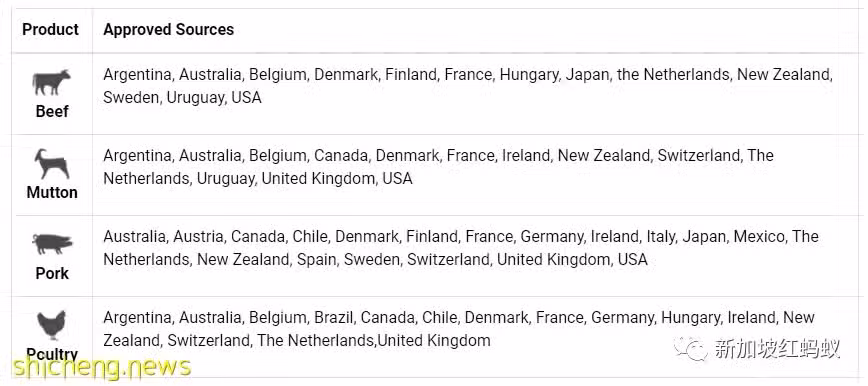Image resolution: width=868 pixels, height=386 pixels.
Task: Click the chicken icon above Poultry
Action: (51, 325)
